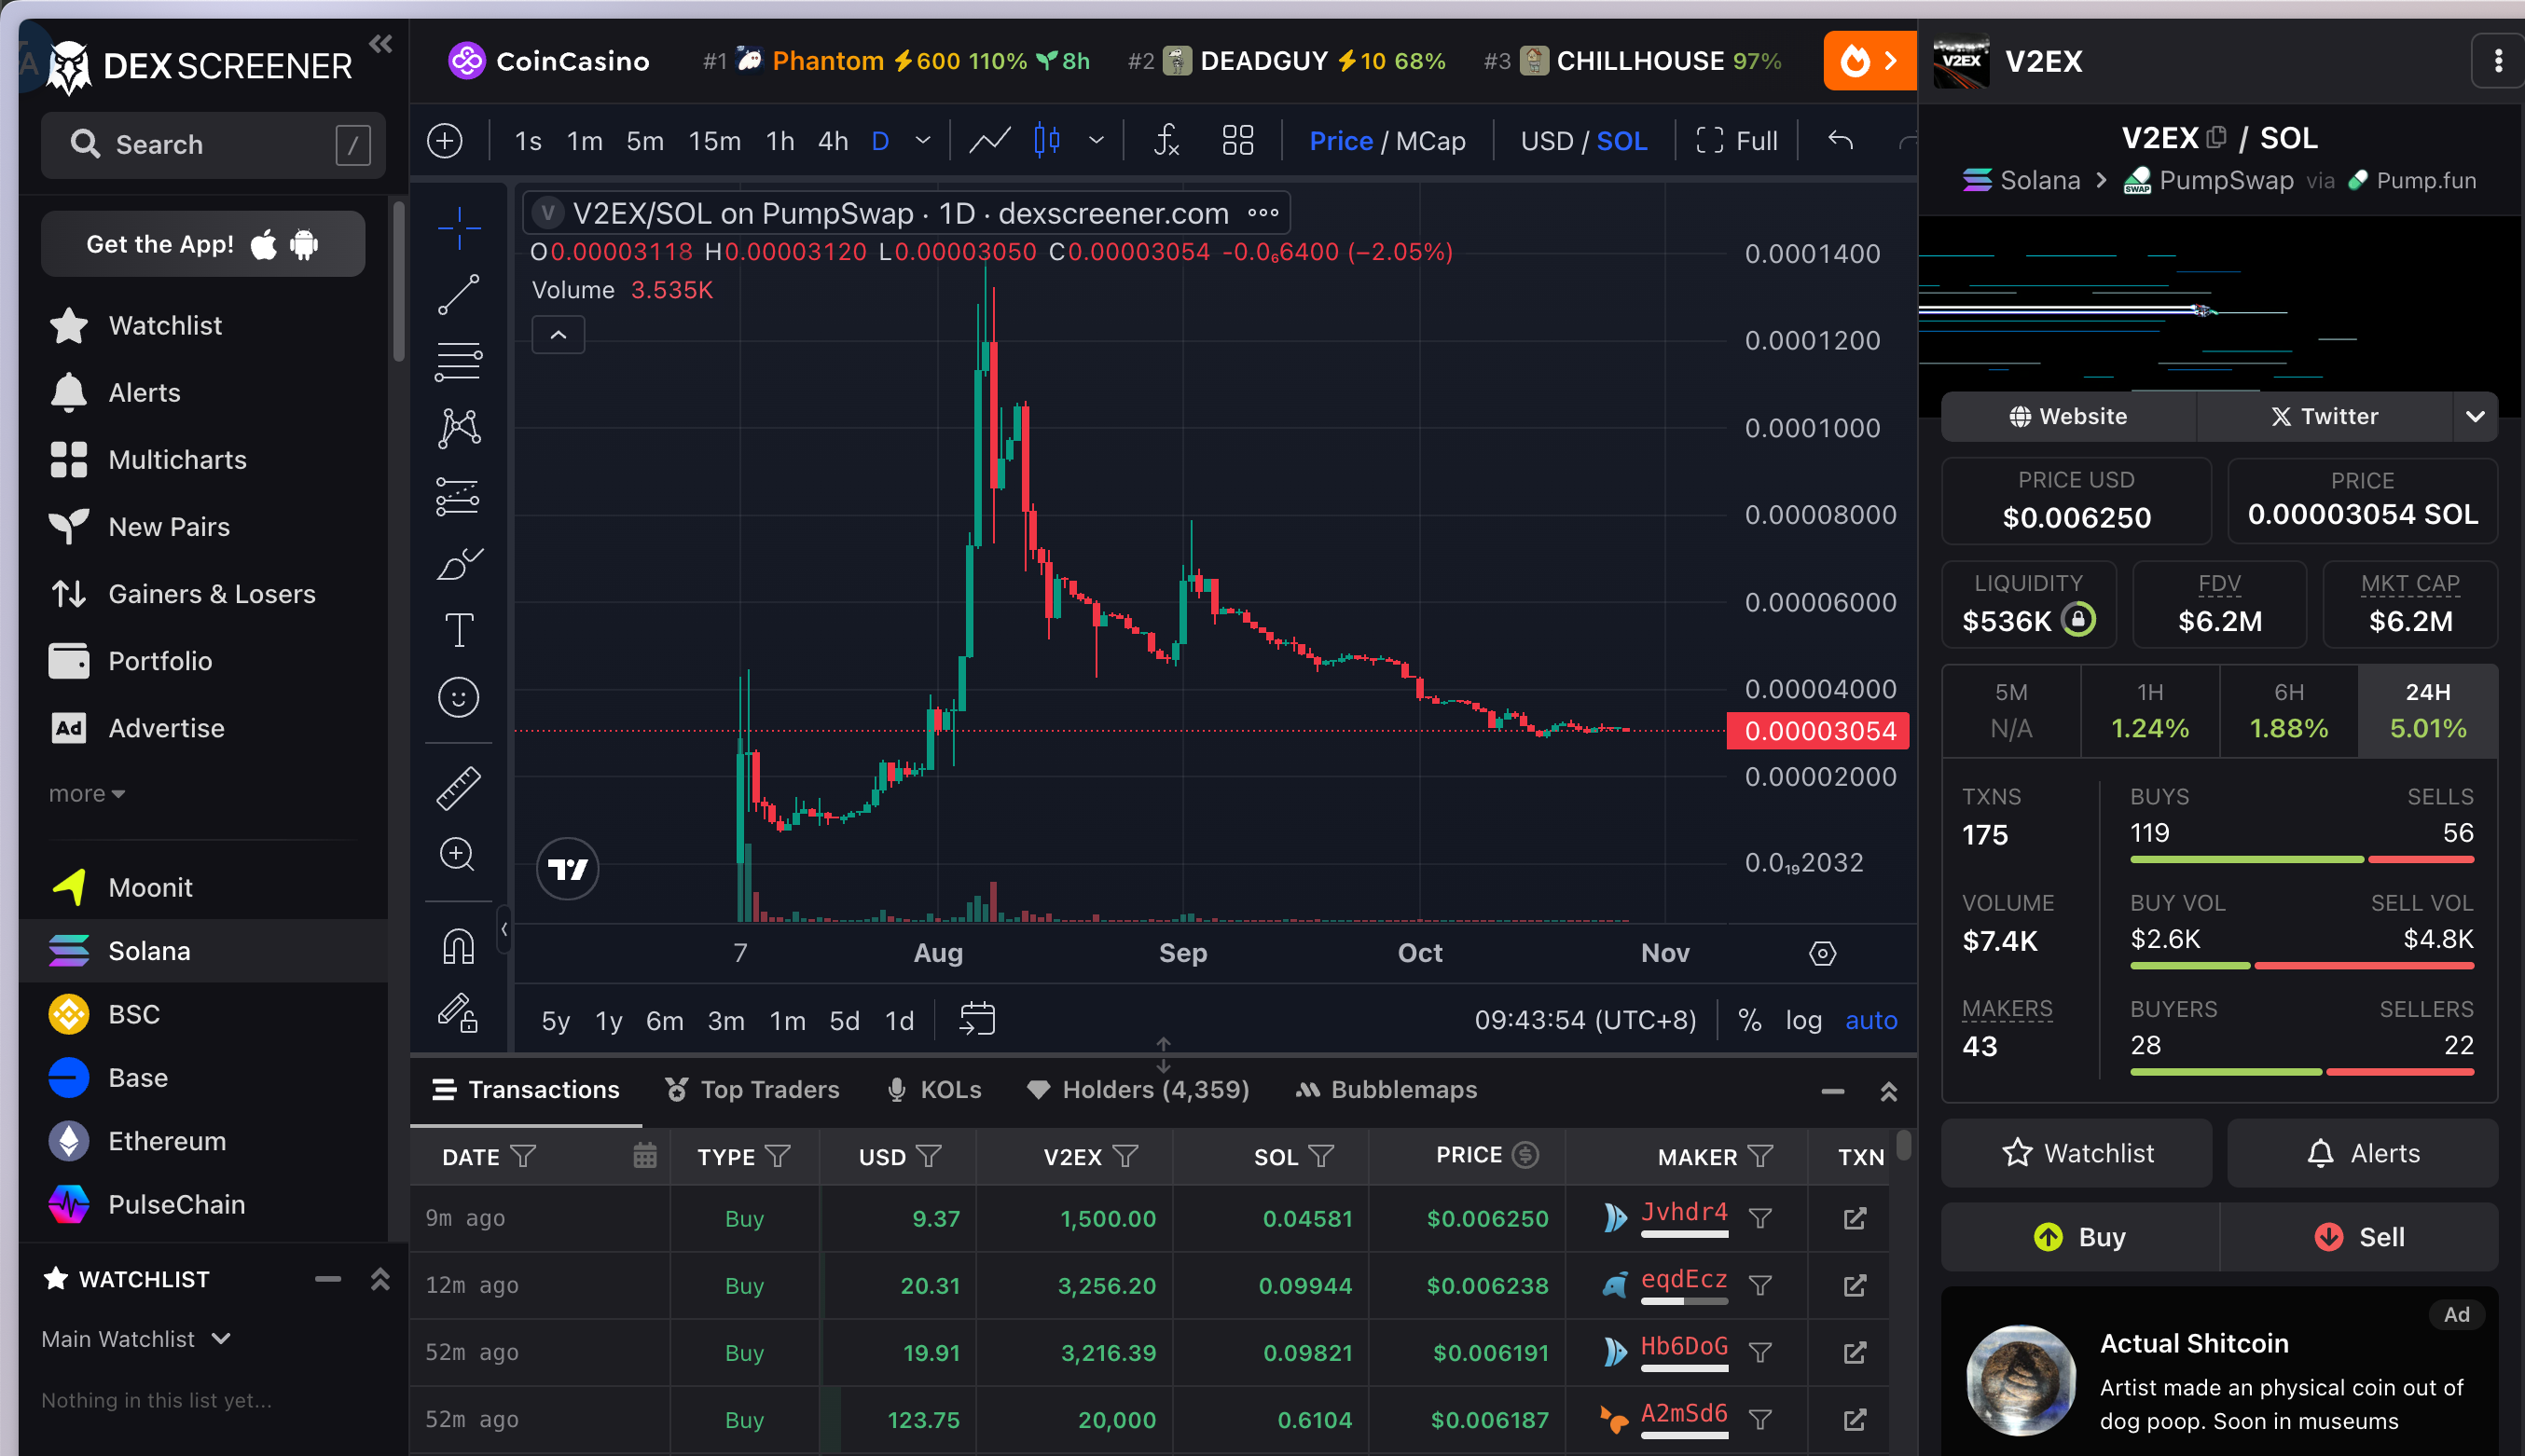Open the emoji sticker tool

459,697
